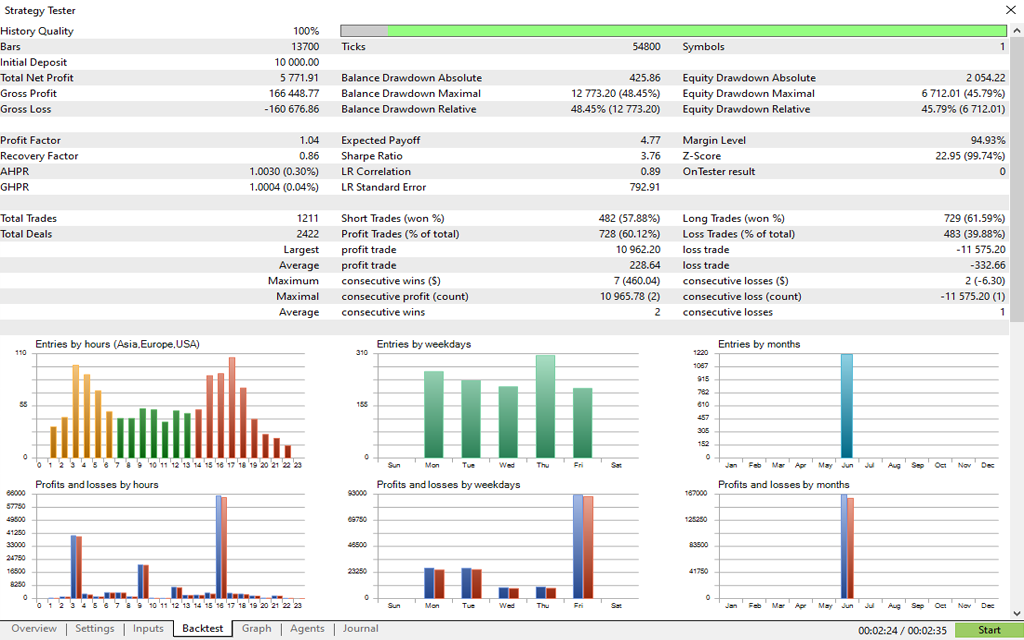Click the Jun bar in Entries by months

pyautogui.click(x=847, y=405)
